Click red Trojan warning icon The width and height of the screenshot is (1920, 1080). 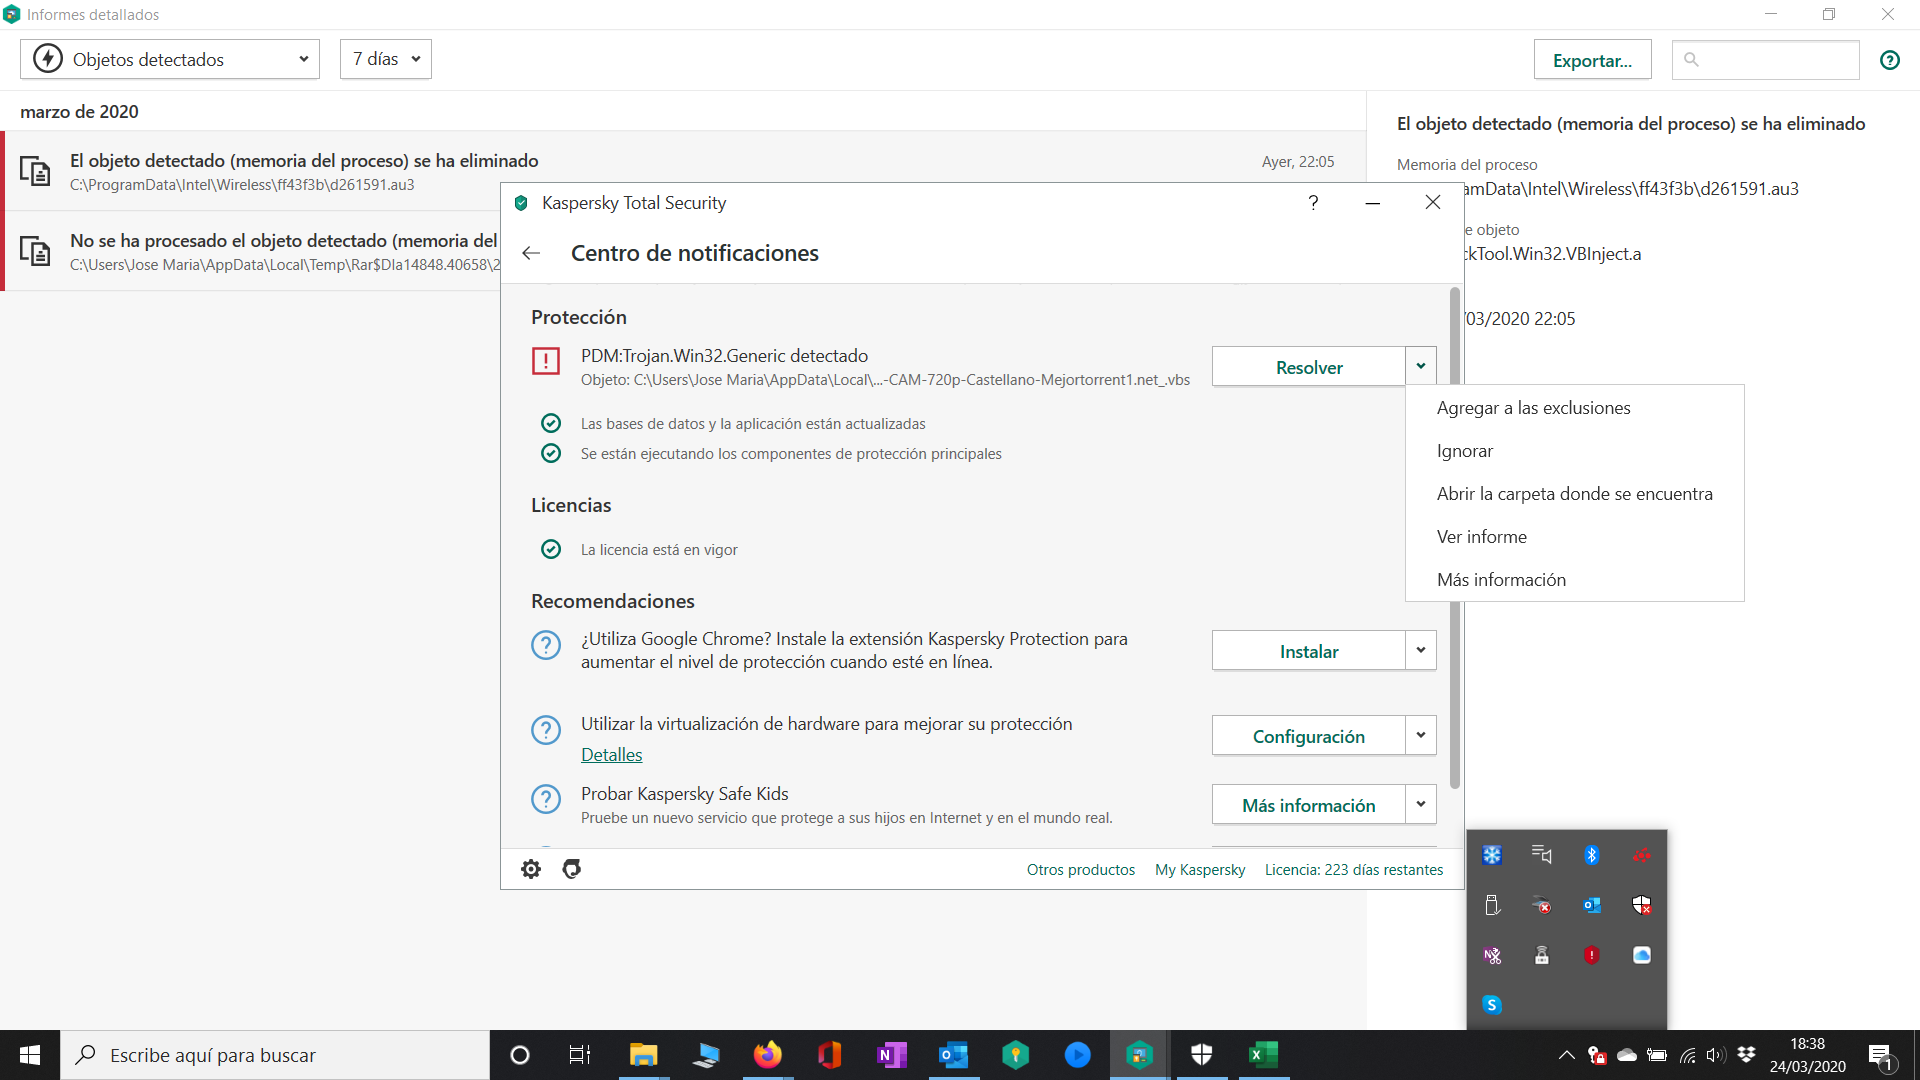pyautogui.click(x=546, y=361)
